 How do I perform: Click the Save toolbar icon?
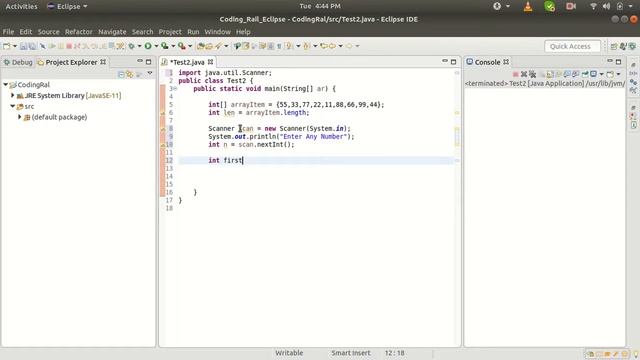(23, 46)
